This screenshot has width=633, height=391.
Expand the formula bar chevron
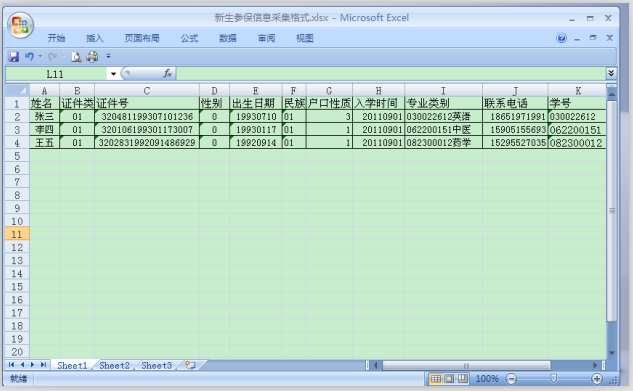tap(611, 73)
